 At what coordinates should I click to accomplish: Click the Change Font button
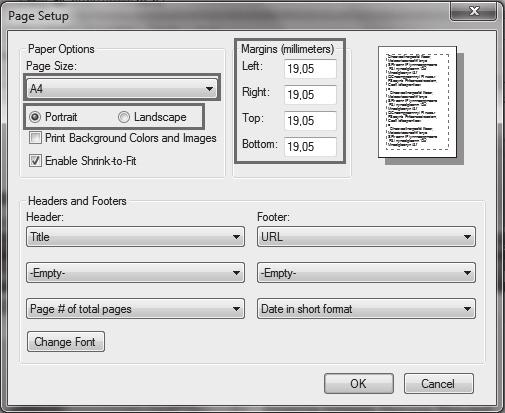click(x=66, y=342)
